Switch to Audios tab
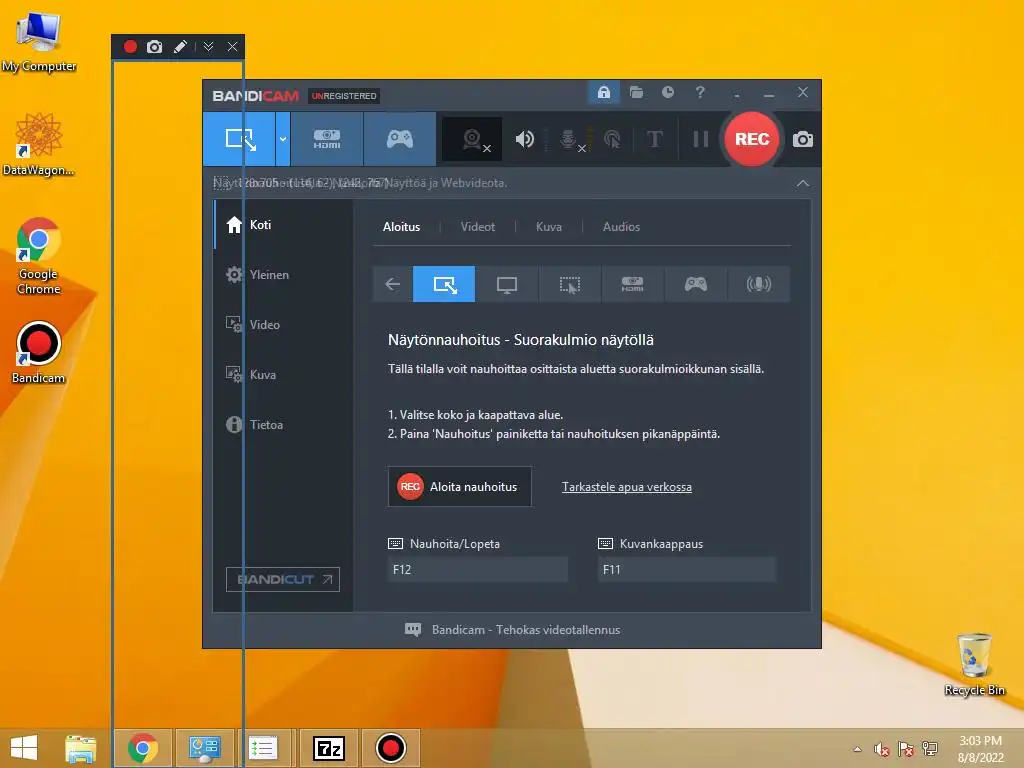The height and width of the screenshot is (768, 1024). point(621,227)
